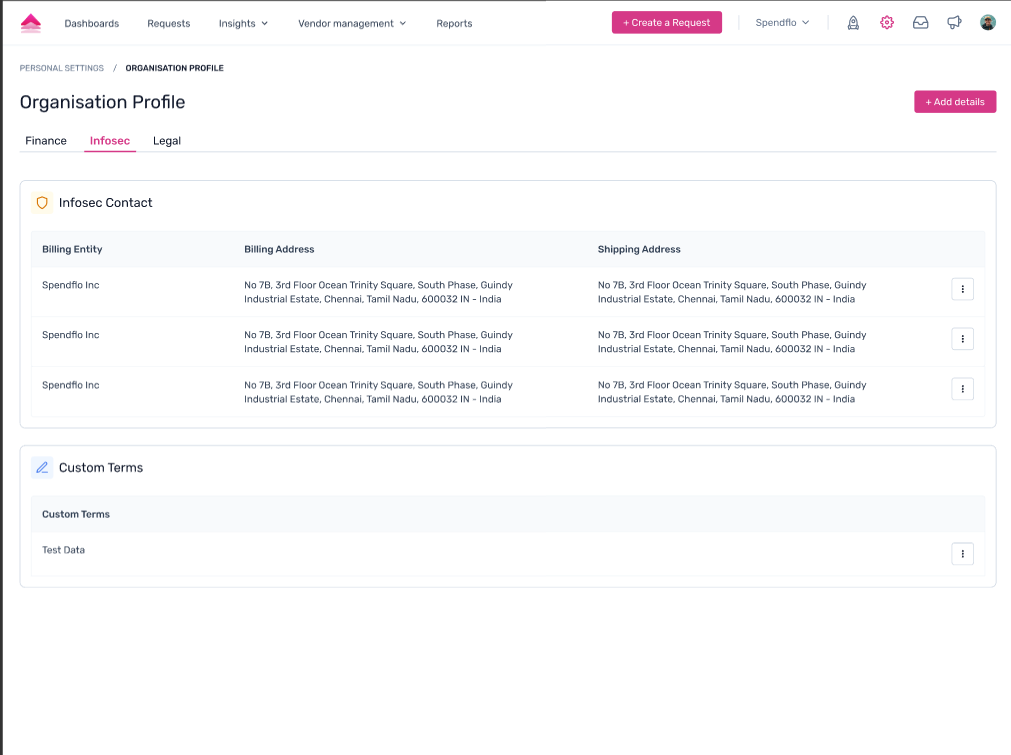Viewport: 1011px width, 755px height.
Task: Go to Personal Settings breadcrumb
Action: (61, 68)
